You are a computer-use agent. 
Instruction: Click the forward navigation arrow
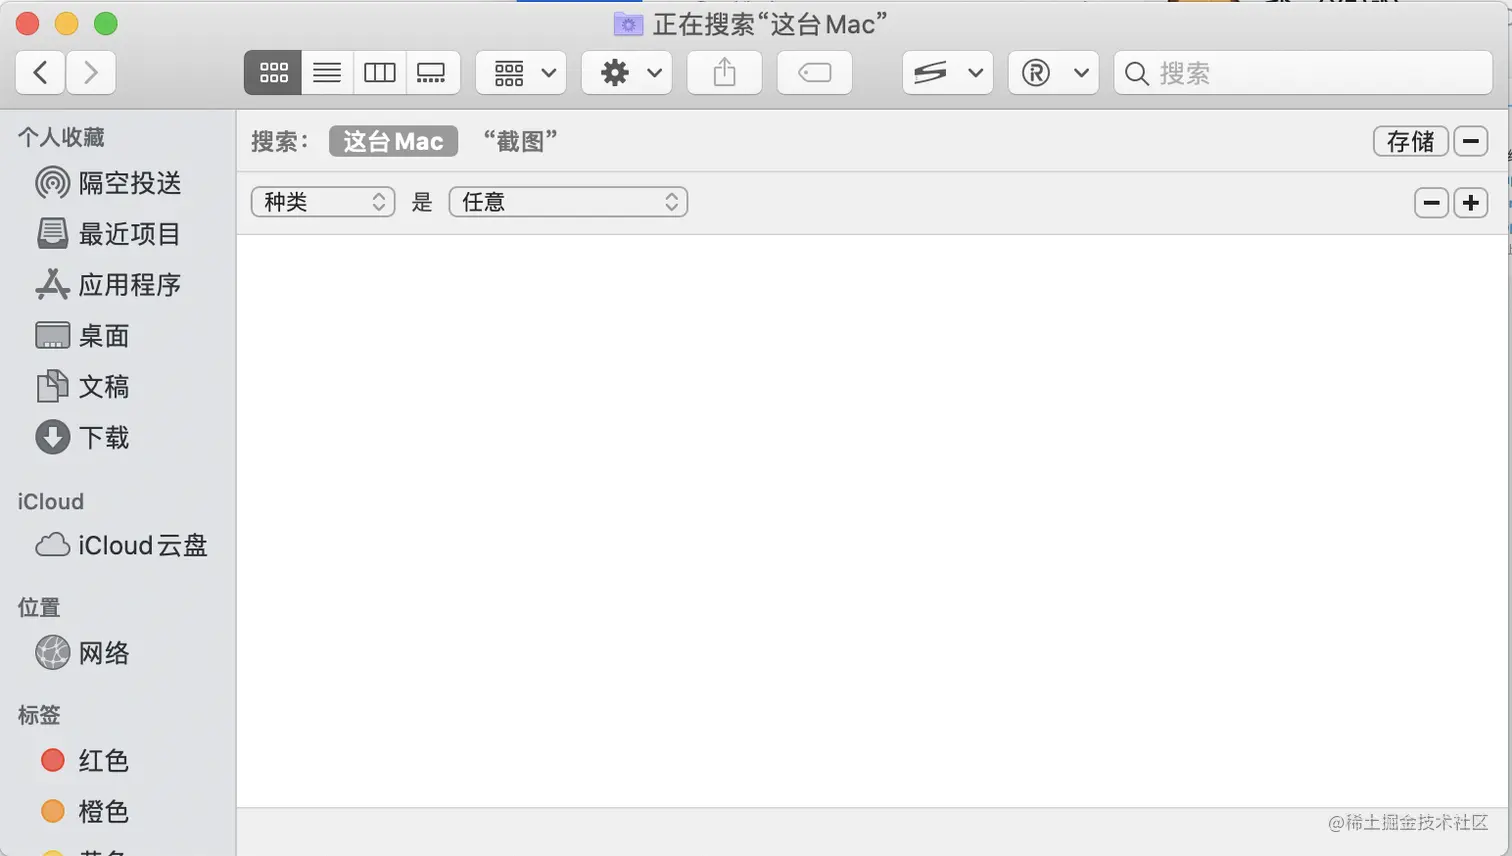tap(91, 73)
